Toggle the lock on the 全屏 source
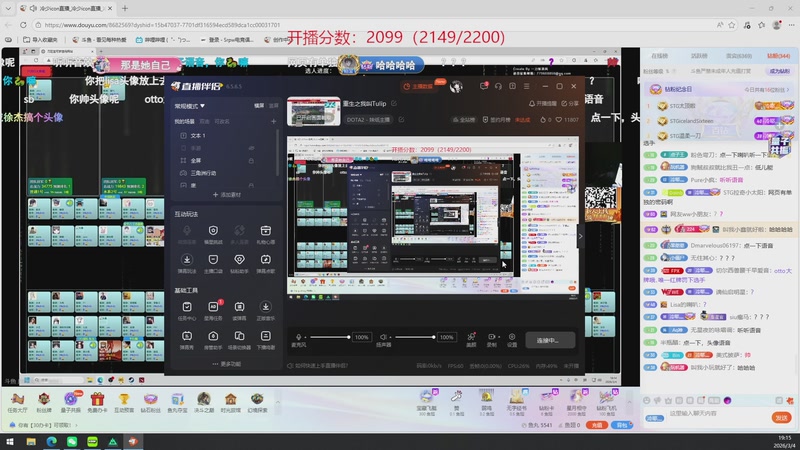The width and height of the screenshot is (800, 450). (251, 161)
